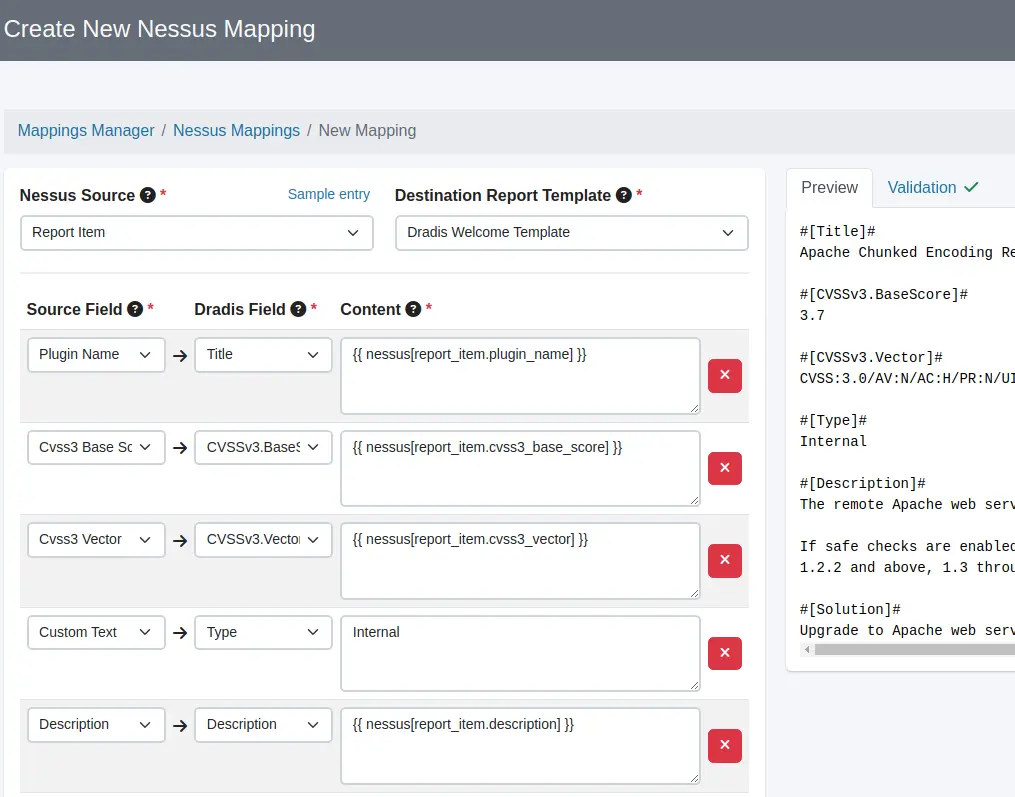The height and width of the screenshot is (797, 1015).
Task: Click the #[Description]# line in preview
Action: (x=863, y=483)
